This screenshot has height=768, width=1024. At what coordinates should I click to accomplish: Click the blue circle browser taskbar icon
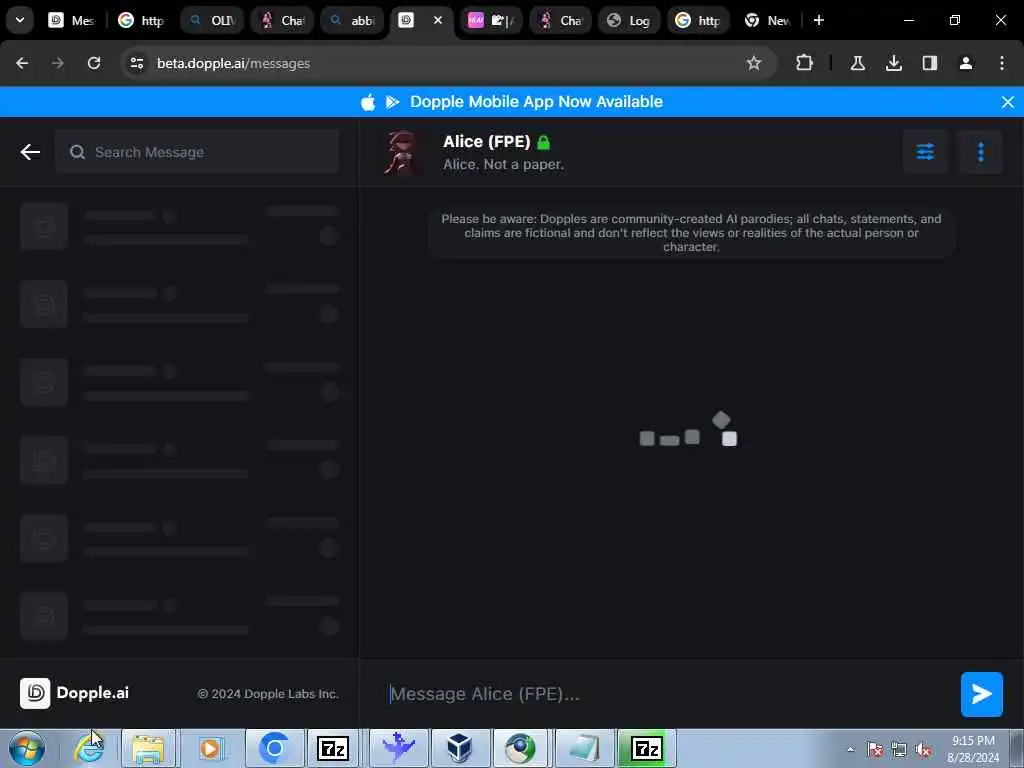point(274,748)
